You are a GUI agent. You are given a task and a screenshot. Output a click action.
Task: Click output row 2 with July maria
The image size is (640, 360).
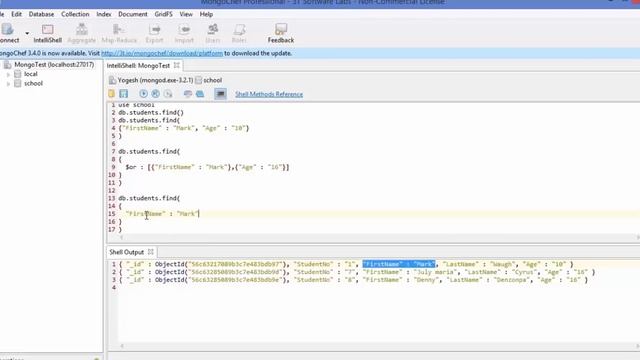coord(357,272)
